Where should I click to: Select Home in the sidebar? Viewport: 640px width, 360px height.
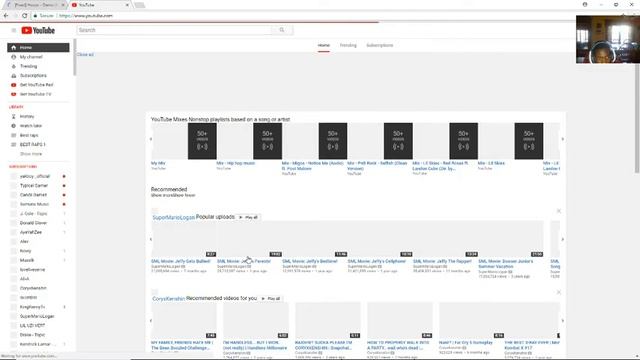pyautogui.click(x=38, y=47)
